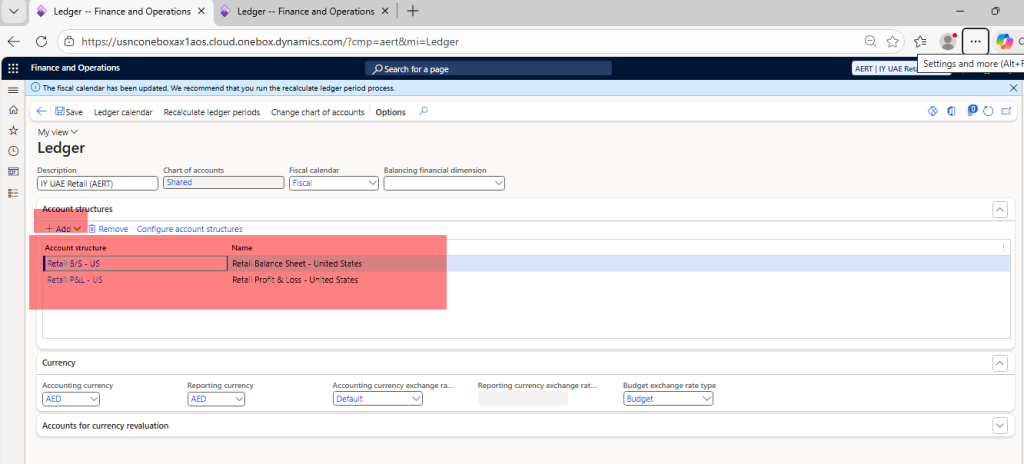Click the Open in Office icon
Viewport: 1024px width, 464px height.
(x=950, y=111)
